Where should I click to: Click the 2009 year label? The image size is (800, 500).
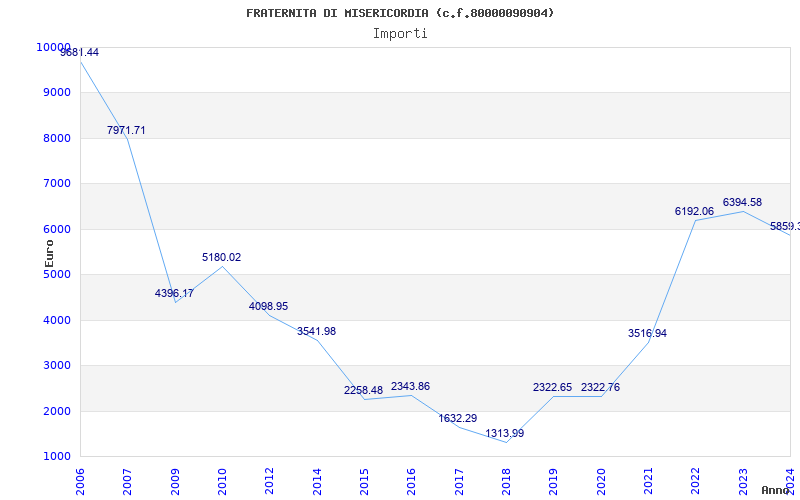point(175,482)
